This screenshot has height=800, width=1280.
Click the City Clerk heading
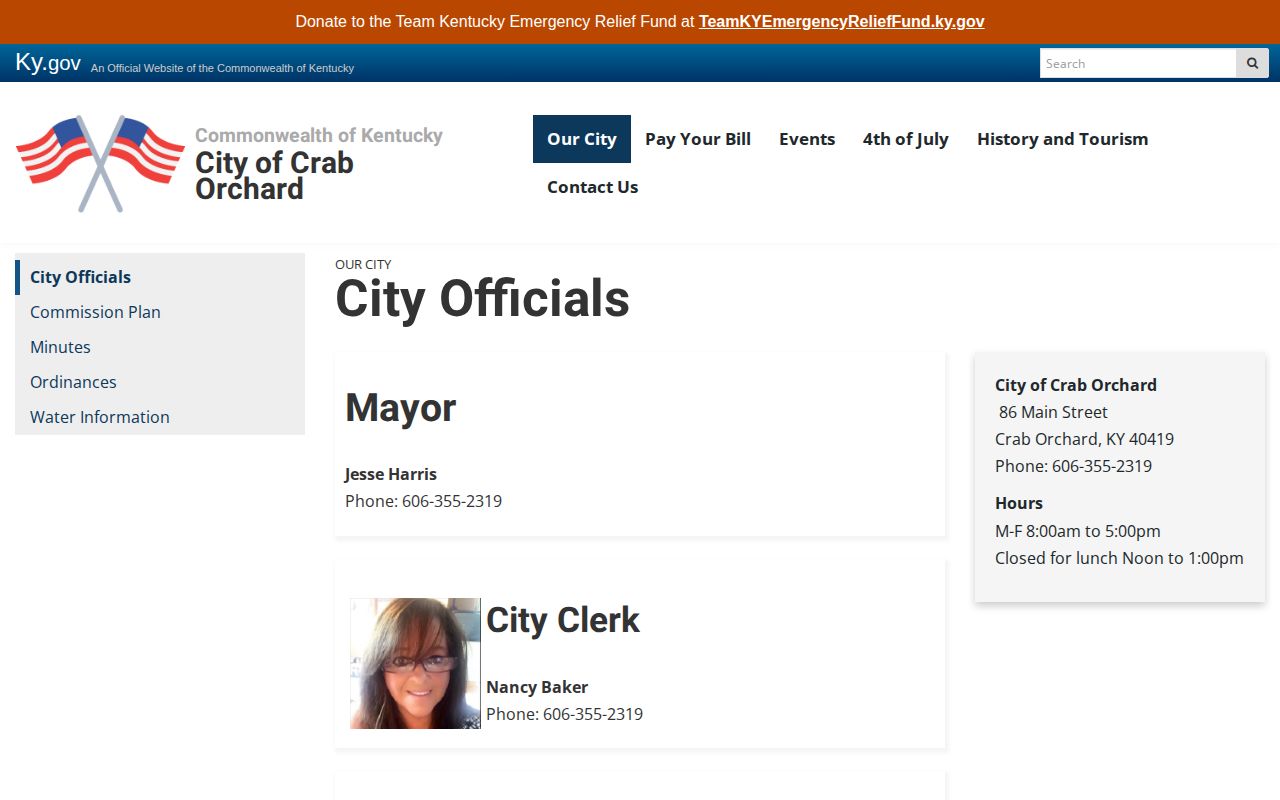pos(563,620)
